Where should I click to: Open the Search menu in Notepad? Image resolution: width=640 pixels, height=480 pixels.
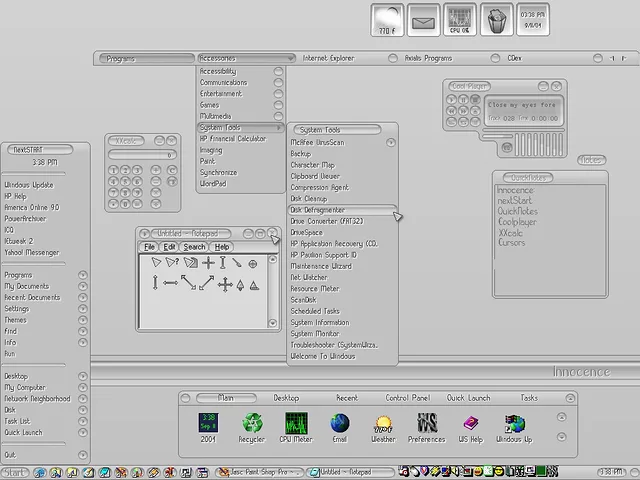tap(194, 247)
